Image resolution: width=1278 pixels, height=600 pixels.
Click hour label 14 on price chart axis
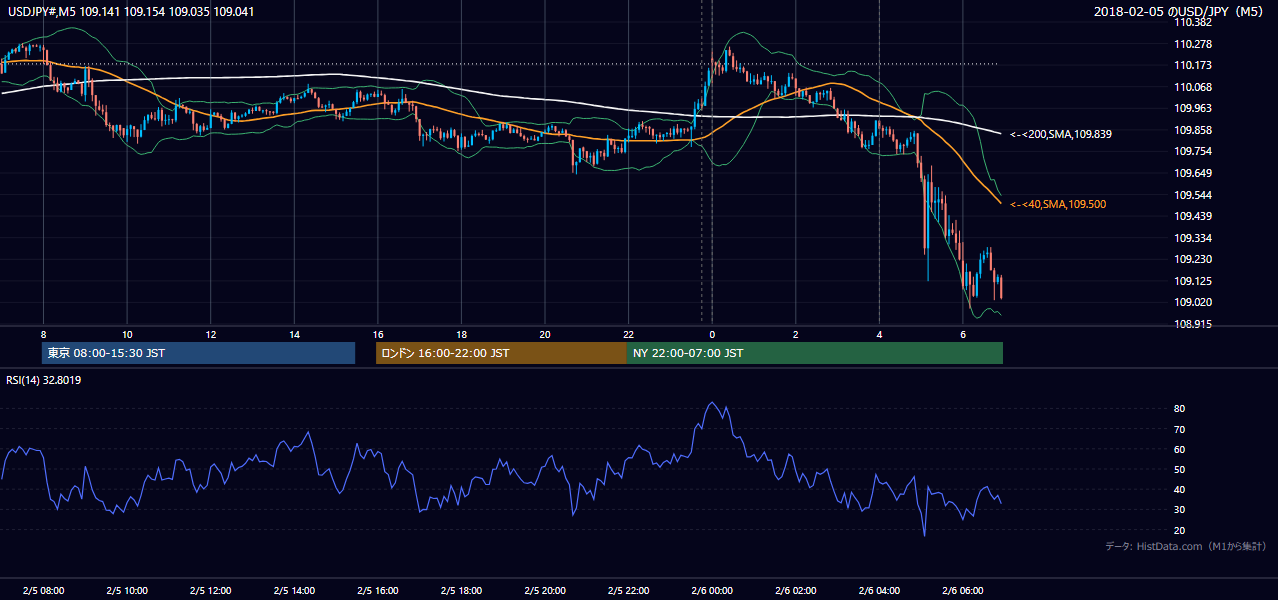294,334
